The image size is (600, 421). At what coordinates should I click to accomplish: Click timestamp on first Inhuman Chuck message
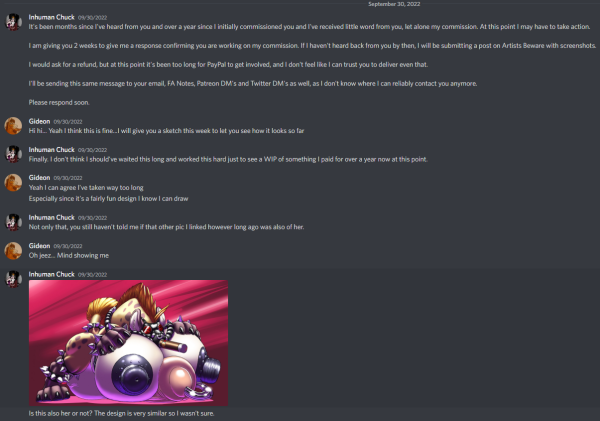pyautogui.click(x=92, y=18)
